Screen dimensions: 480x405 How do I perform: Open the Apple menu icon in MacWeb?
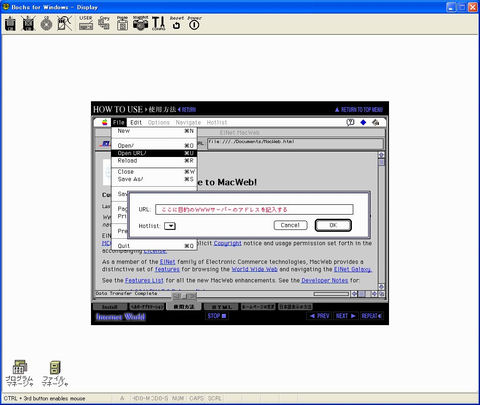[x=105, y=122]
